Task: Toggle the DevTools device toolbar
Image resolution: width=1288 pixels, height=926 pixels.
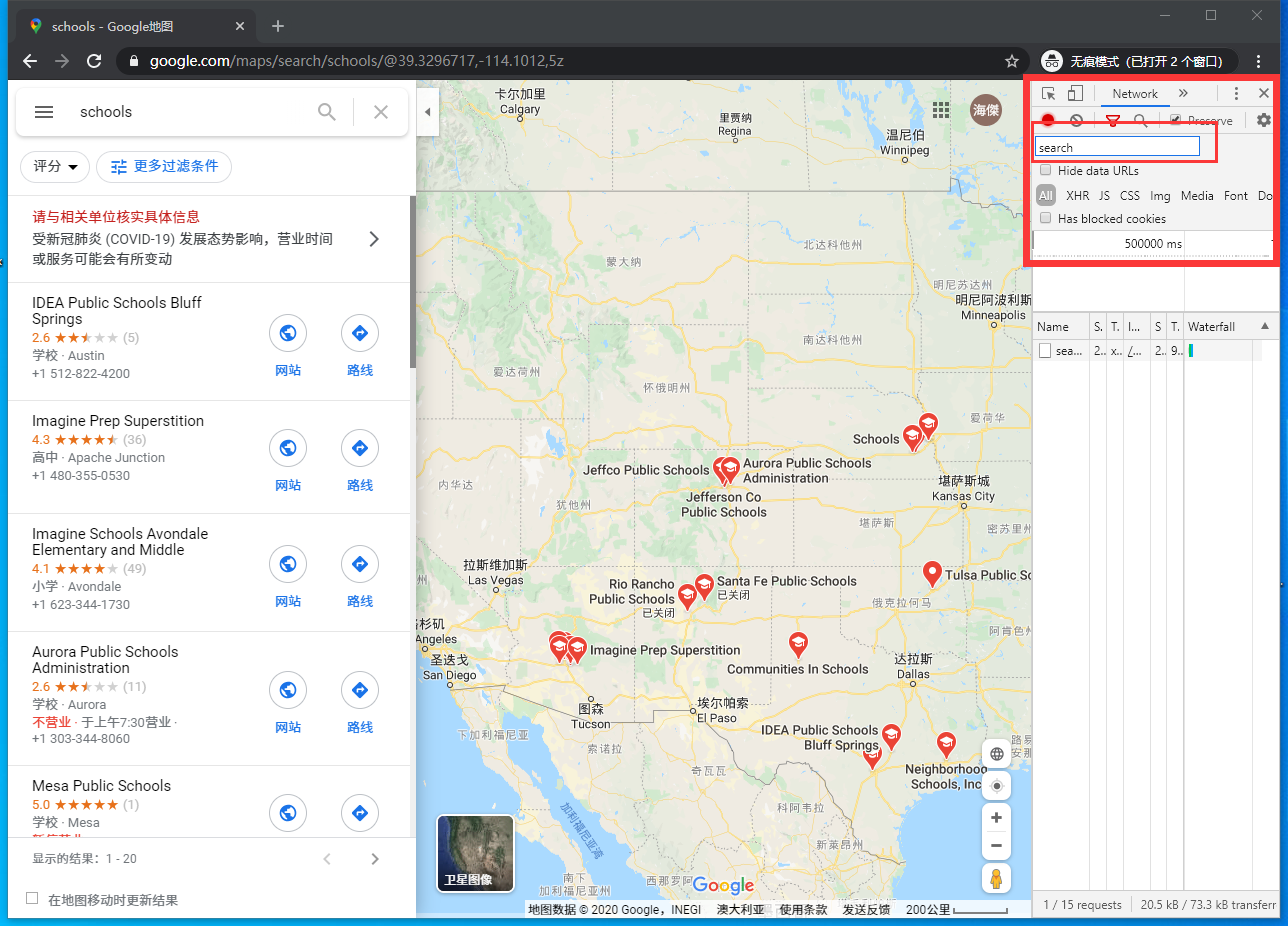Action: (1075, 94)
